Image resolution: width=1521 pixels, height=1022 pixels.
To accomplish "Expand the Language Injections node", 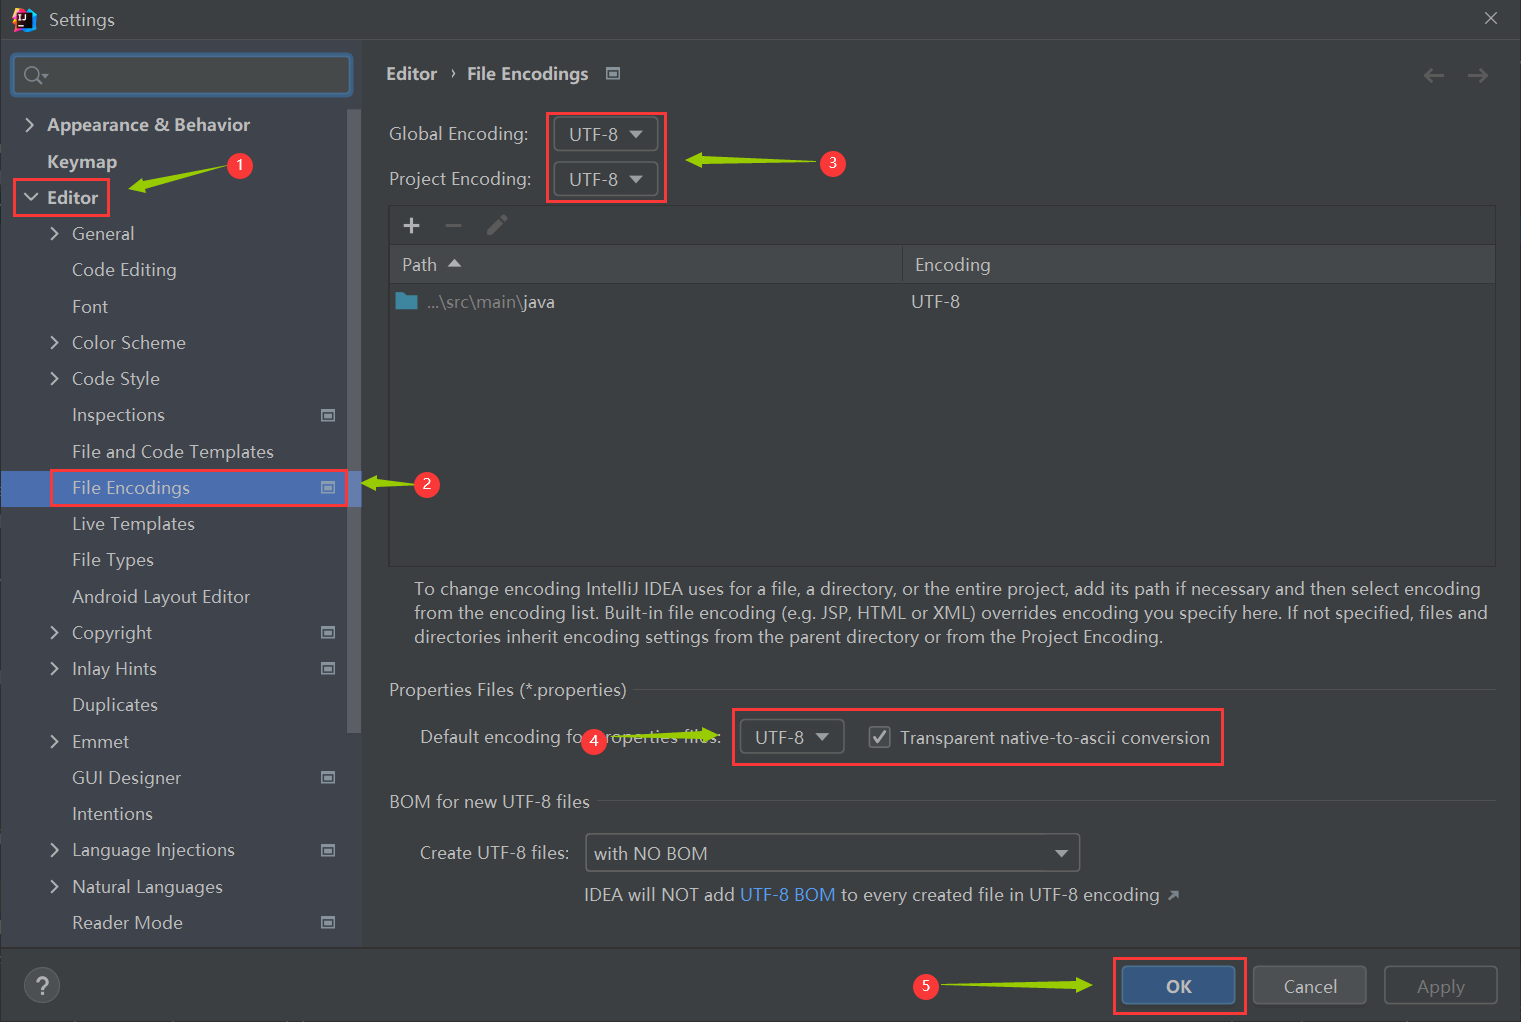I will click(55, 850).
